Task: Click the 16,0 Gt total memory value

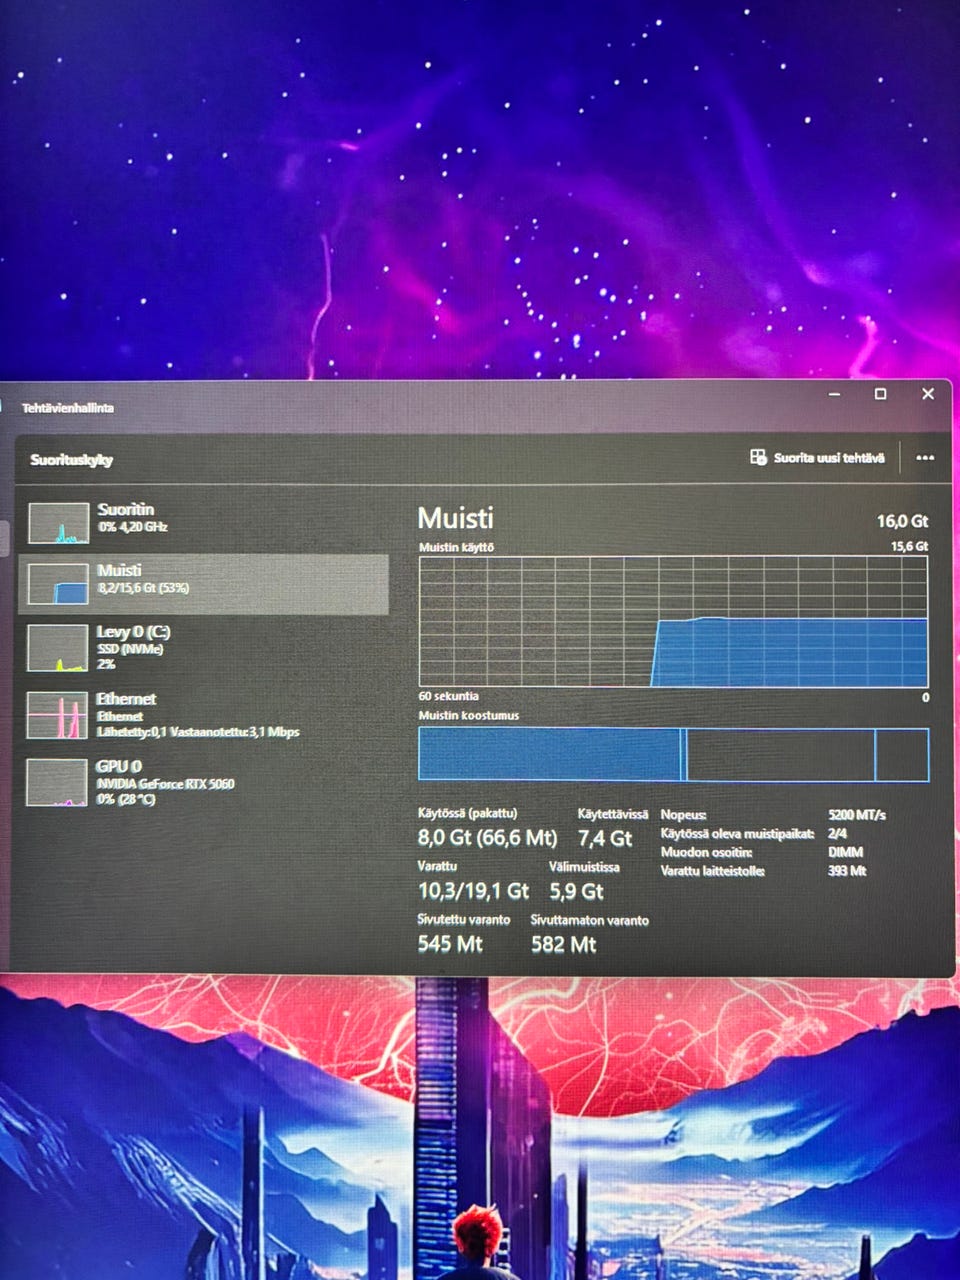Action: [902, 521]
